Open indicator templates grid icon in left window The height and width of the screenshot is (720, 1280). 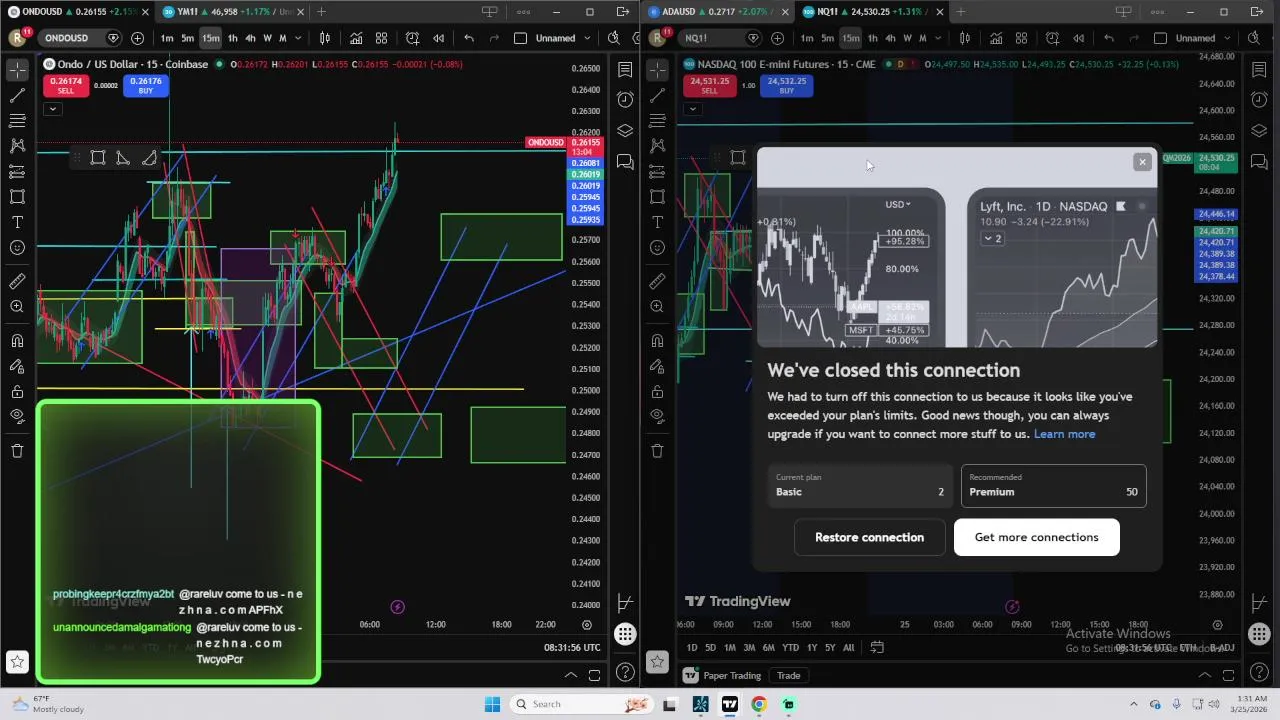click(x=381, y=38)
